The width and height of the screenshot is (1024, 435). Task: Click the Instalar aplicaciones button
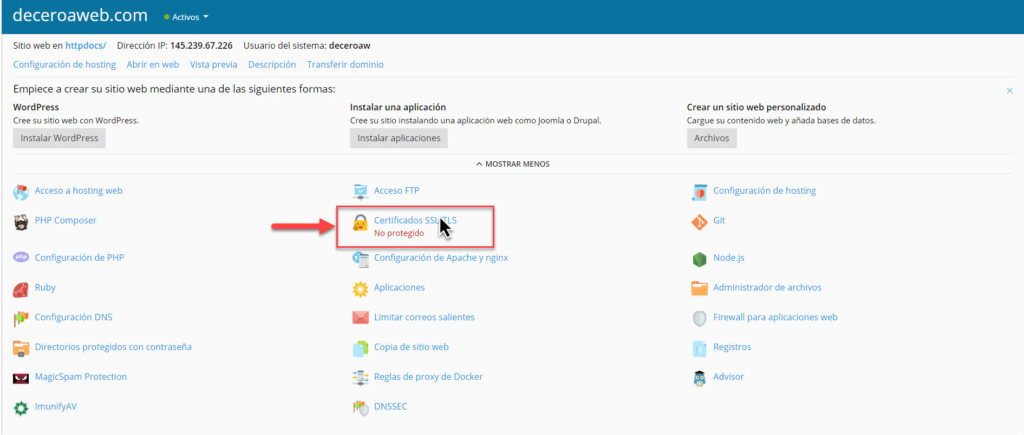click(x=399, y=138)
